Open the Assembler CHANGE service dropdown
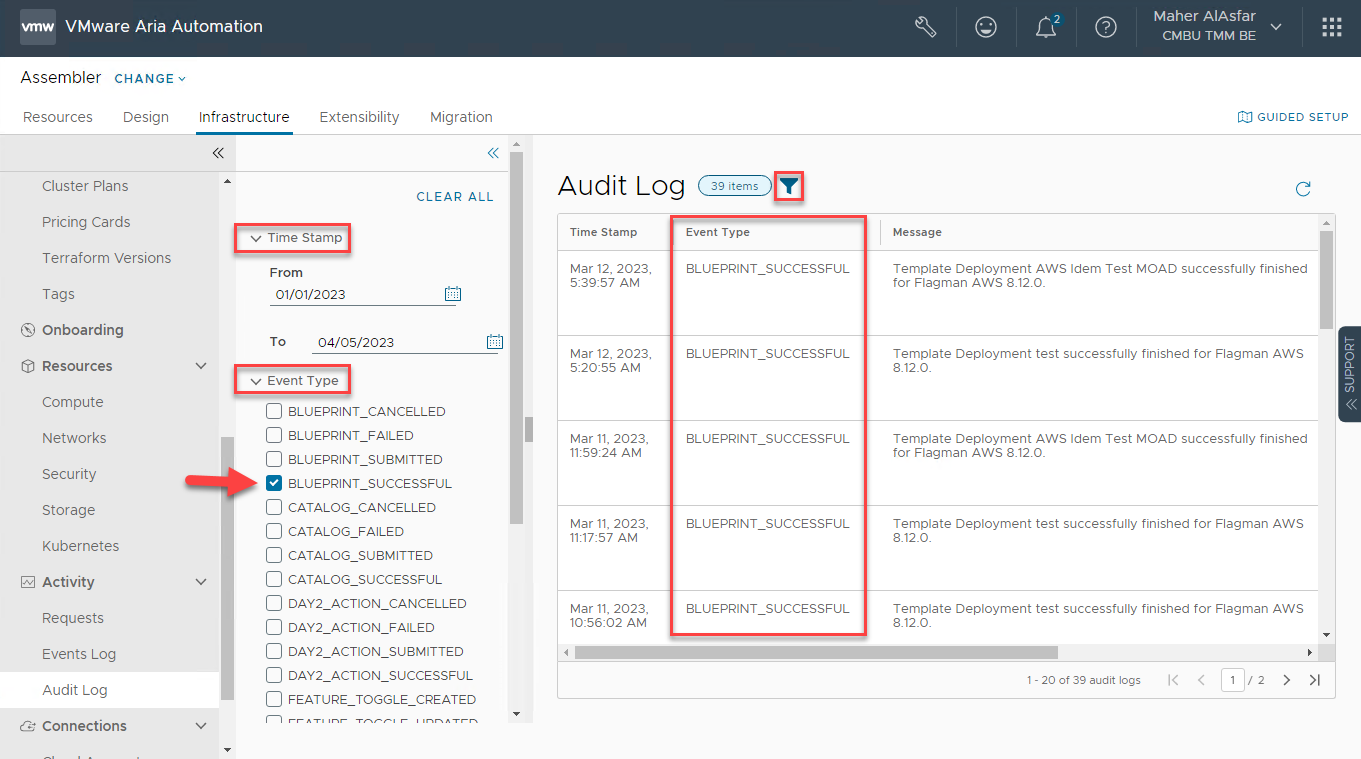This screenshot has width=1361, height=759. tap(150, 79)
